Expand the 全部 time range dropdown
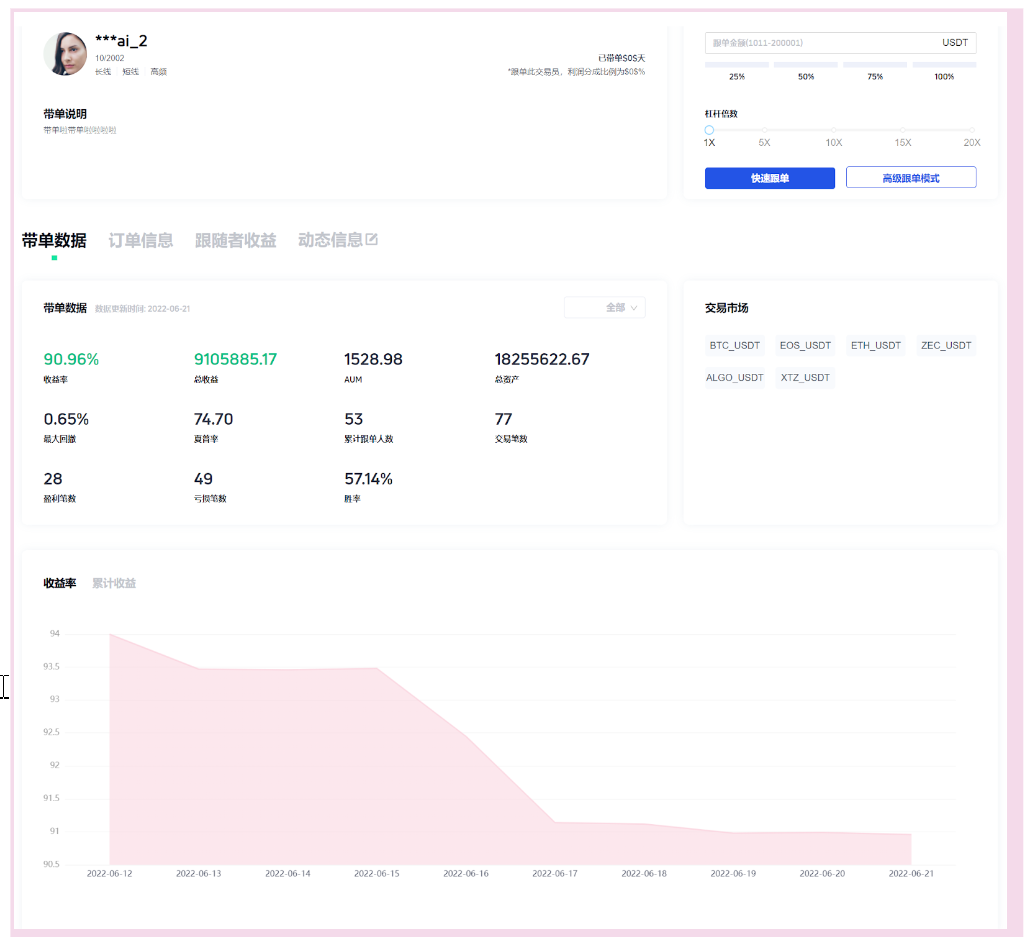The width and height of the screenshot is (1032, 937). (605, 308)
